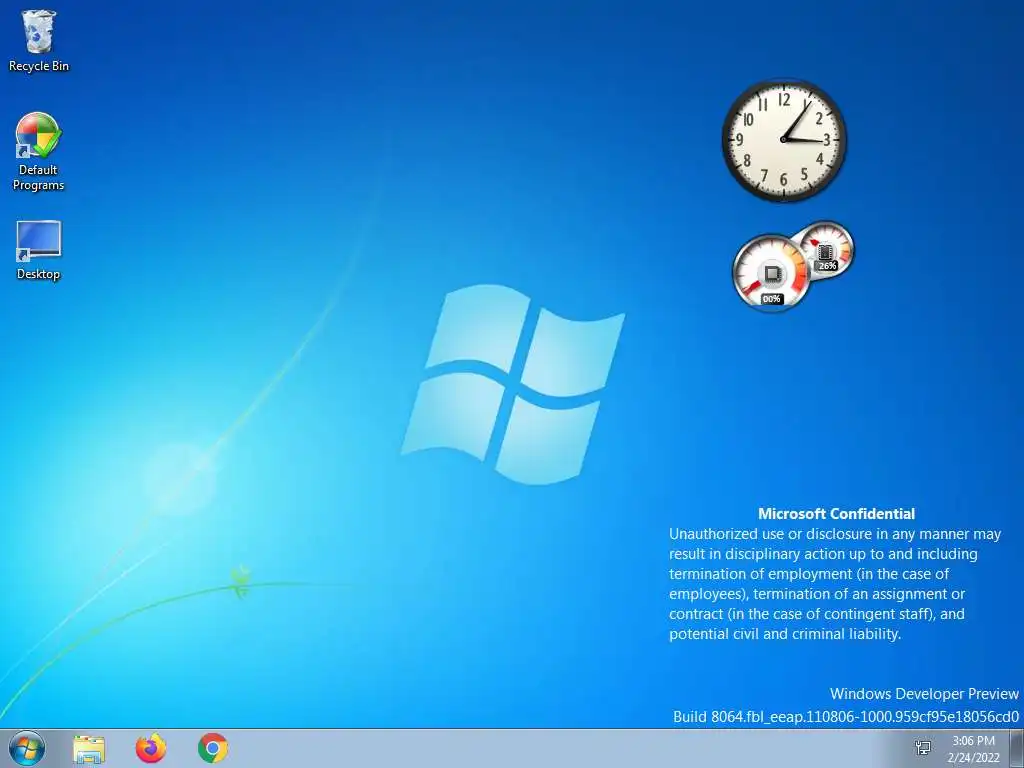Launch File Explorer from the taskbar
This screenshot has width=1024, height=768.
point(89,748)
